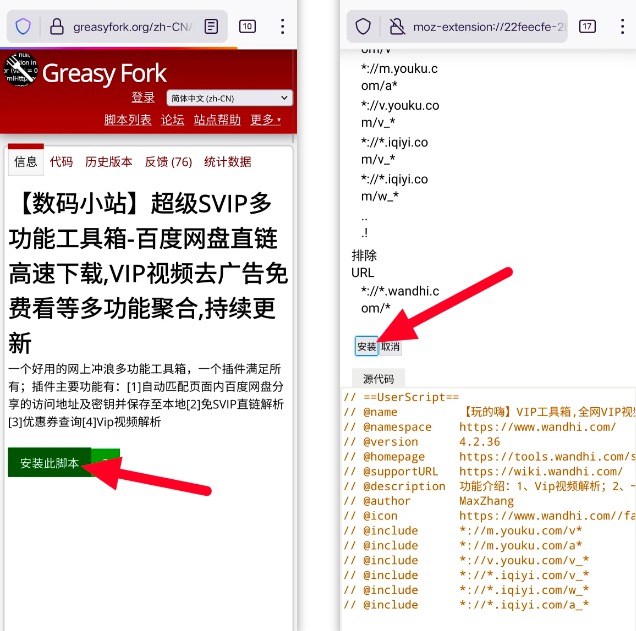Click the @name code line

(x=489, y=412)
